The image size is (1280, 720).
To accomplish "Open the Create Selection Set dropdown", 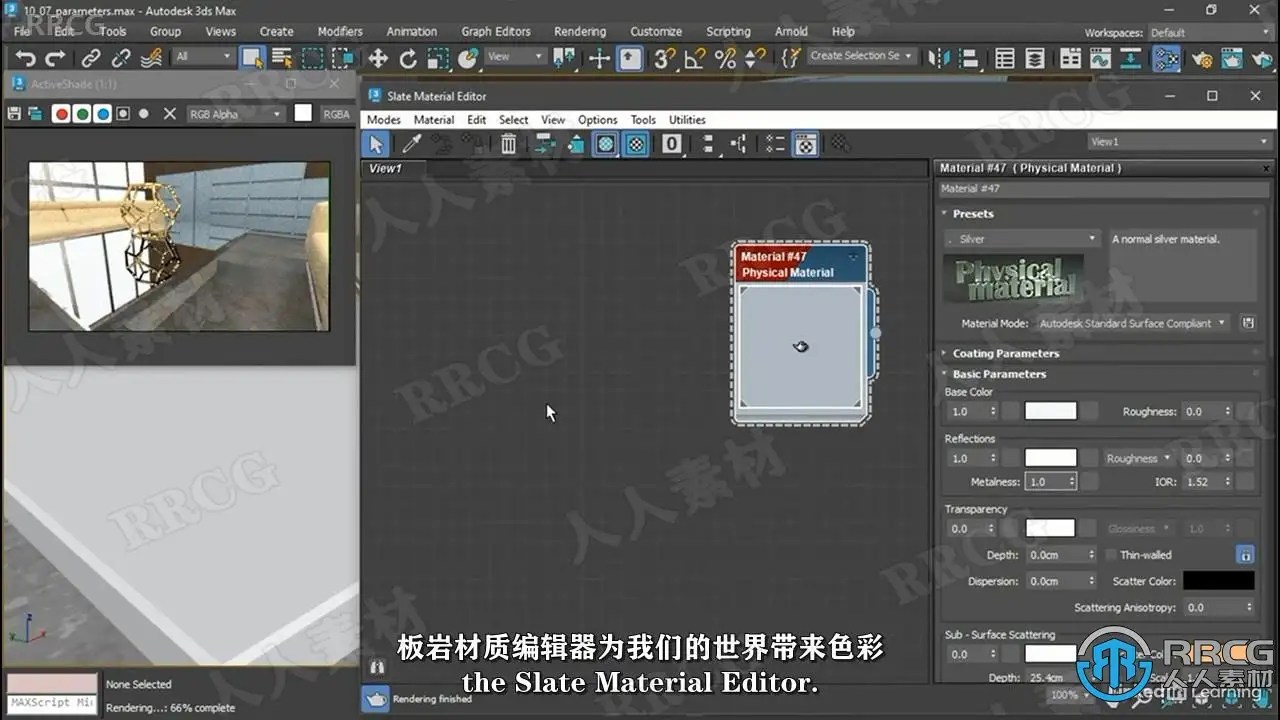I will 861,56.
